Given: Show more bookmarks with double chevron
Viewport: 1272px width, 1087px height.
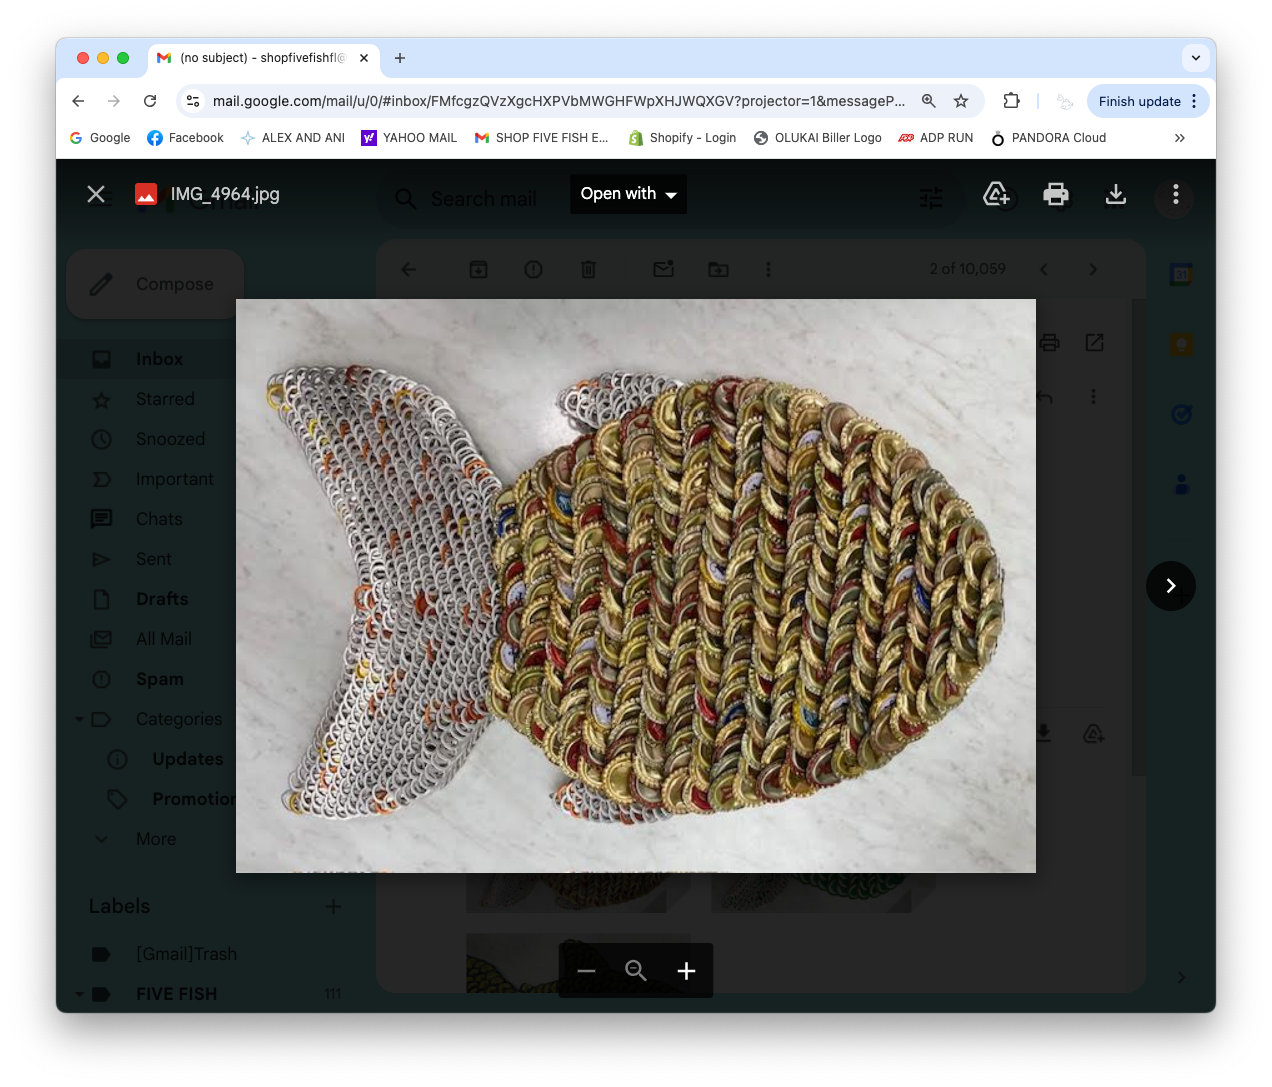Looking at the screenshot, I should pos(1180,138).
